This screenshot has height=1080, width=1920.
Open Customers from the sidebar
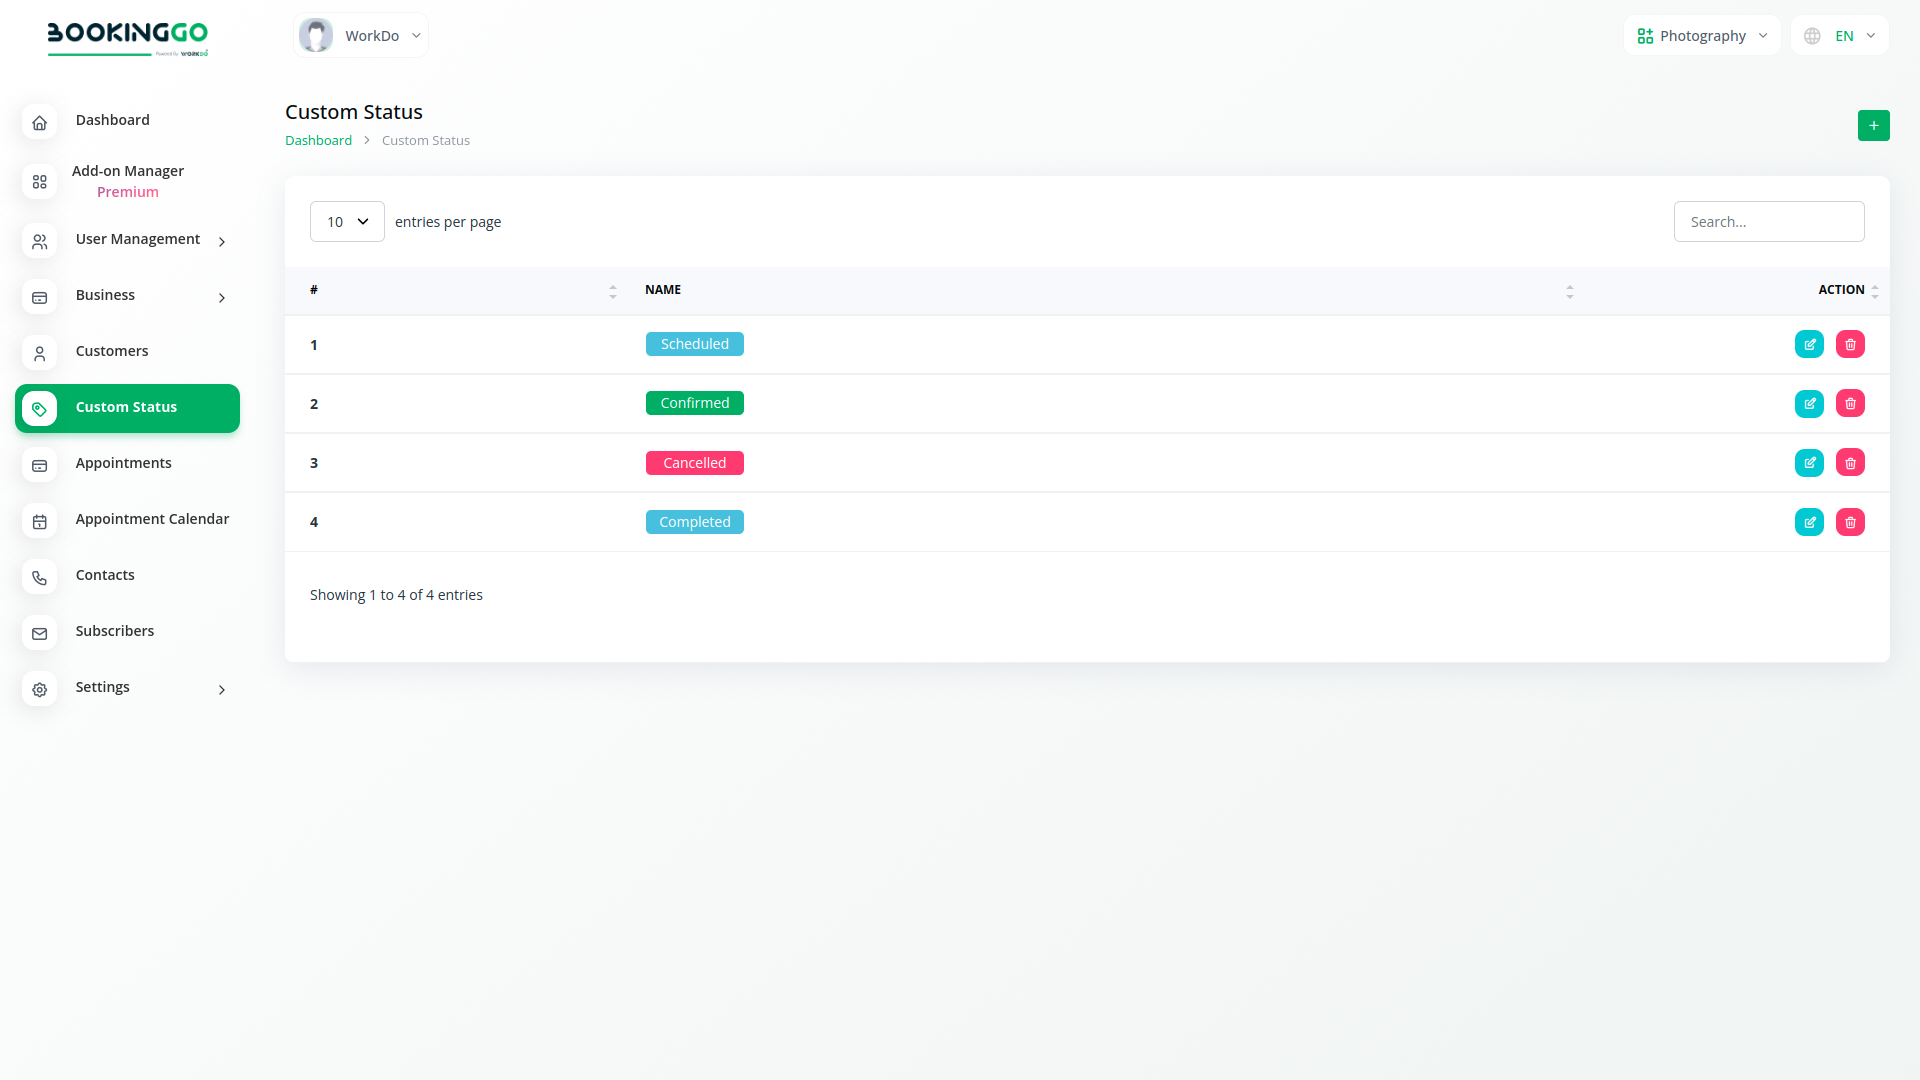click(x=112, y=351)
